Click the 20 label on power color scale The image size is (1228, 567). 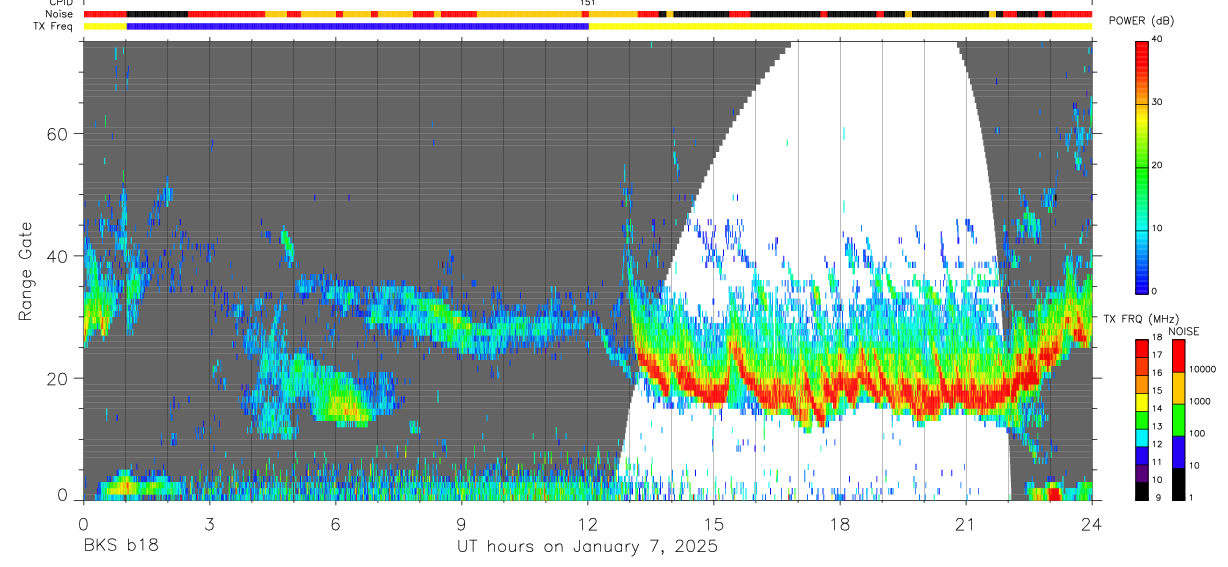pos(1156,165)
